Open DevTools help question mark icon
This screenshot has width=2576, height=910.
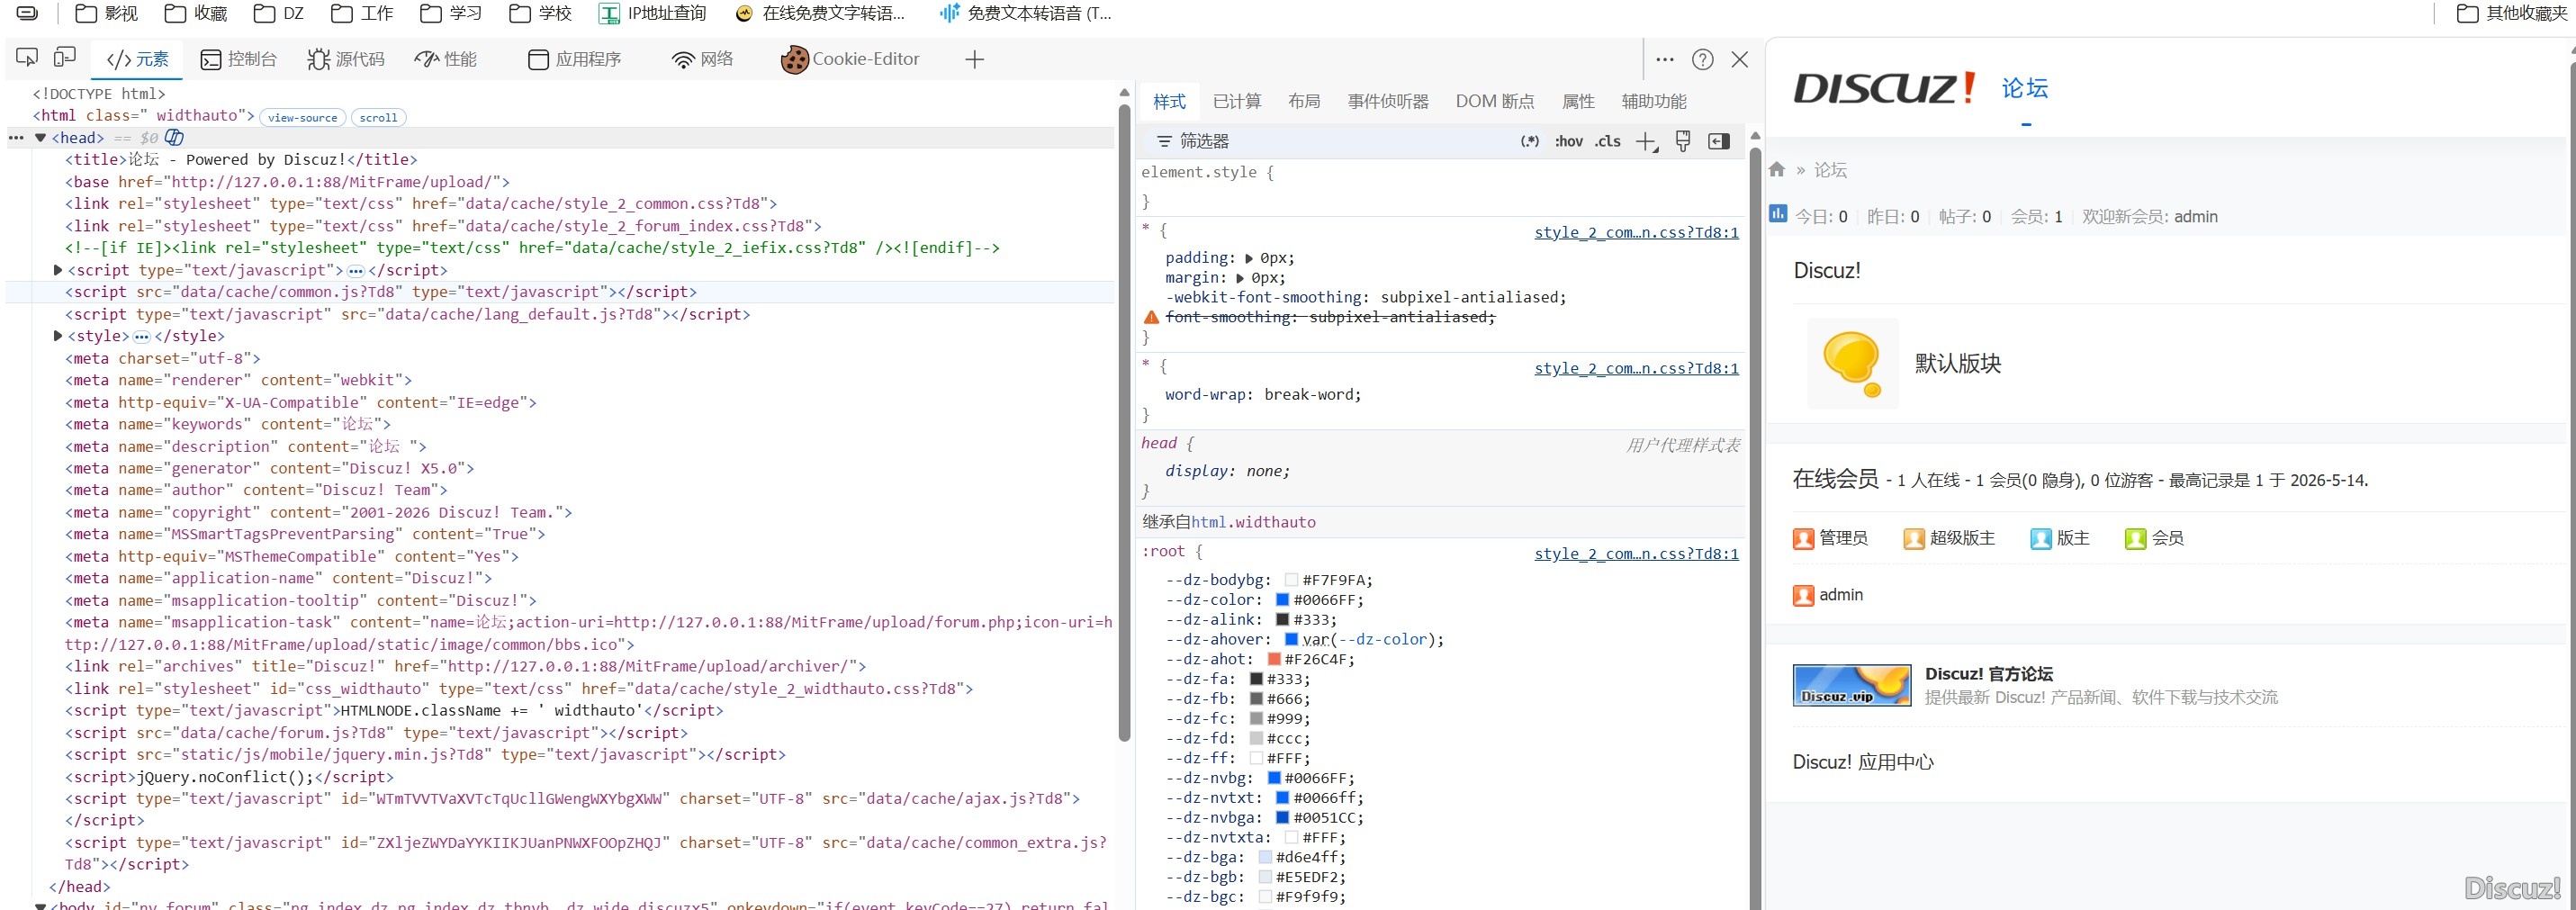pos(1703,59)
